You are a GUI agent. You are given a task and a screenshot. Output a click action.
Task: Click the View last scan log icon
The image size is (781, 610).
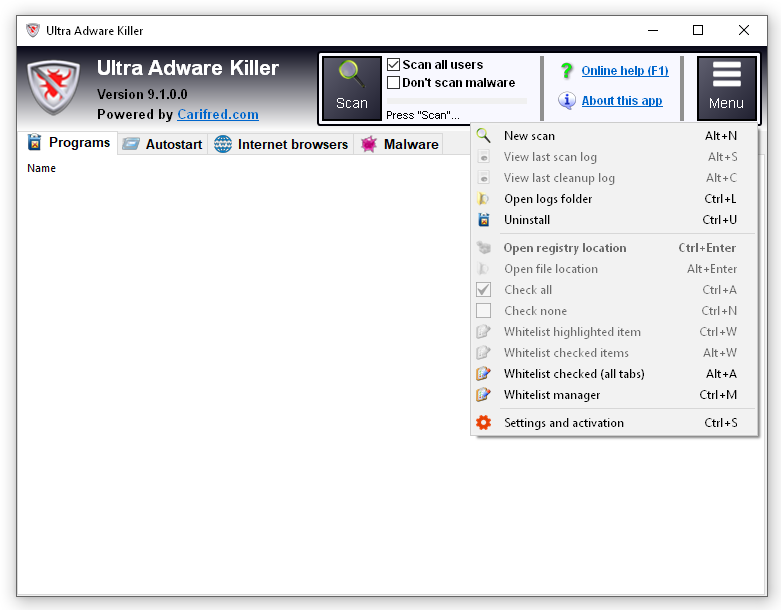[483, 157]
